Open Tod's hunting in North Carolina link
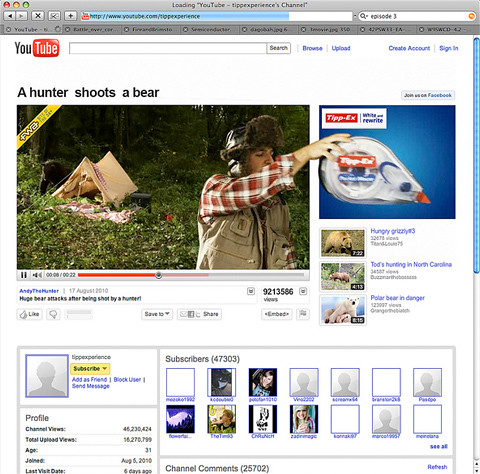Screen dimensions: 480x474 pyautogui.click(x=411, y=264)
